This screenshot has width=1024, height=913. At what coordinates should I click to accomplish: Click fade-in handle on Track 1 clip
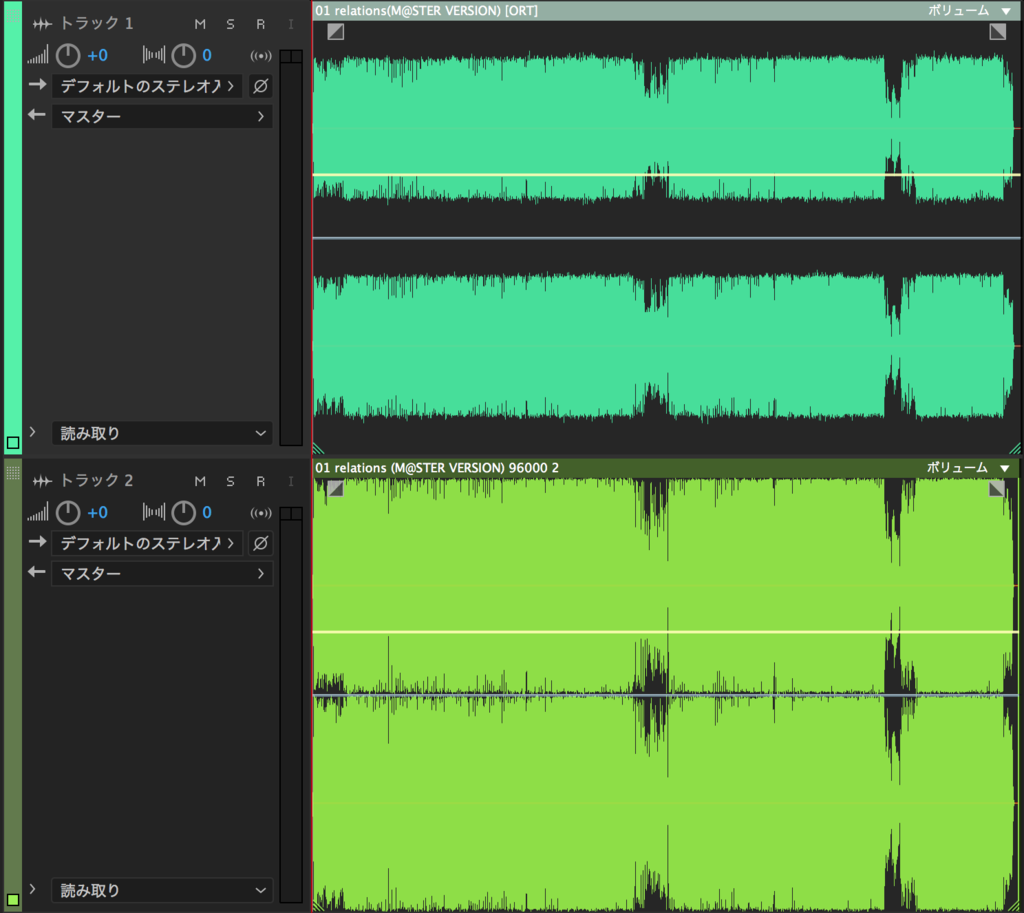pos(336,31)
